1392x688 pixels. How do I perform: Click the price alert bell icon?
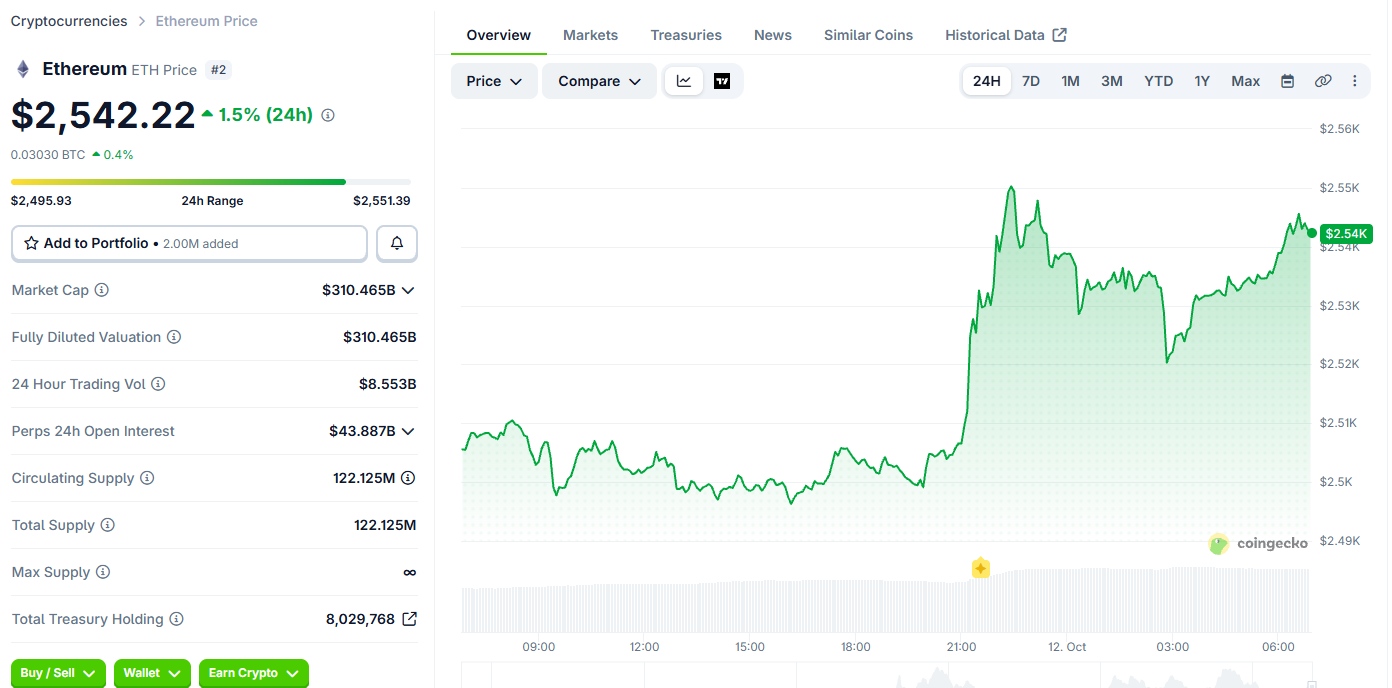coord(397,243)
